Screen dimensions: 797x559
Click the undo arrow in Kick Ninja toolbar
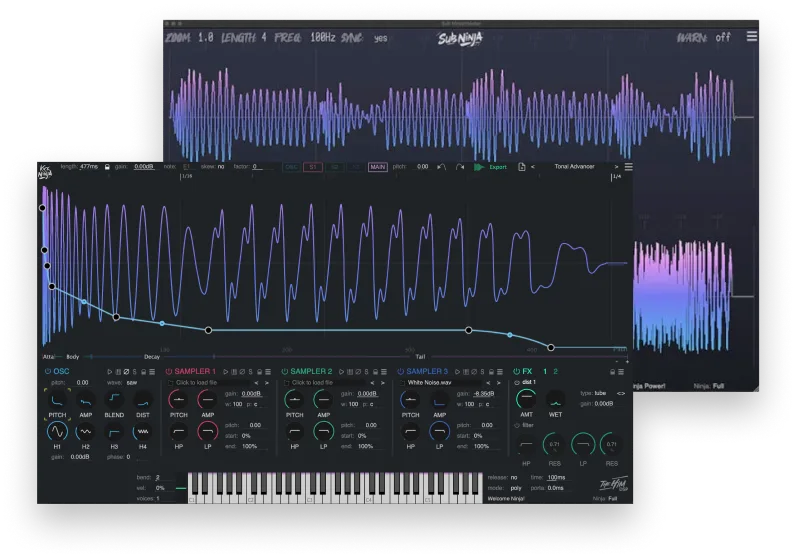[441, 167]
